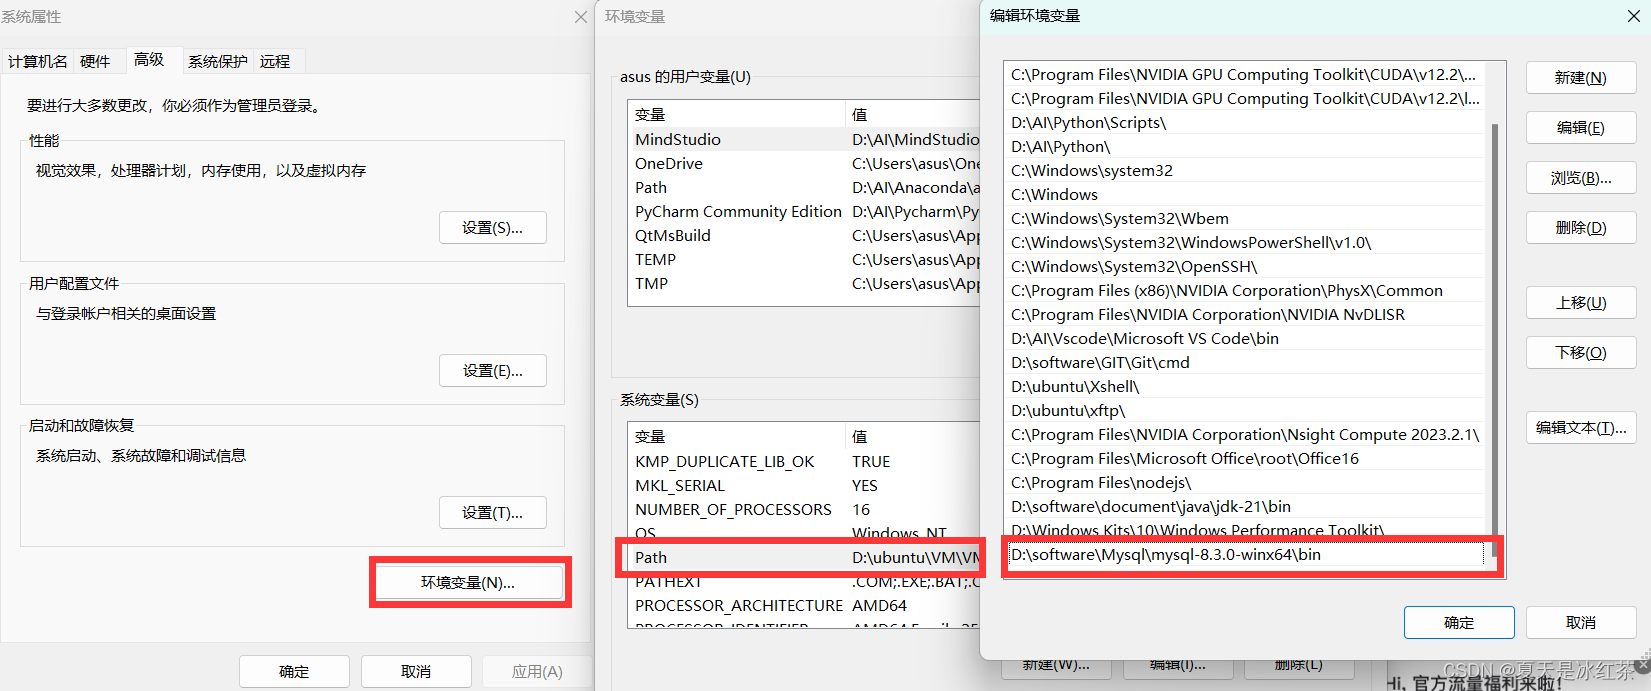Select PROCESSOR_ARCHITECTURE system variable row
This screenshot has height=691, width=1651.
point(805,605)
